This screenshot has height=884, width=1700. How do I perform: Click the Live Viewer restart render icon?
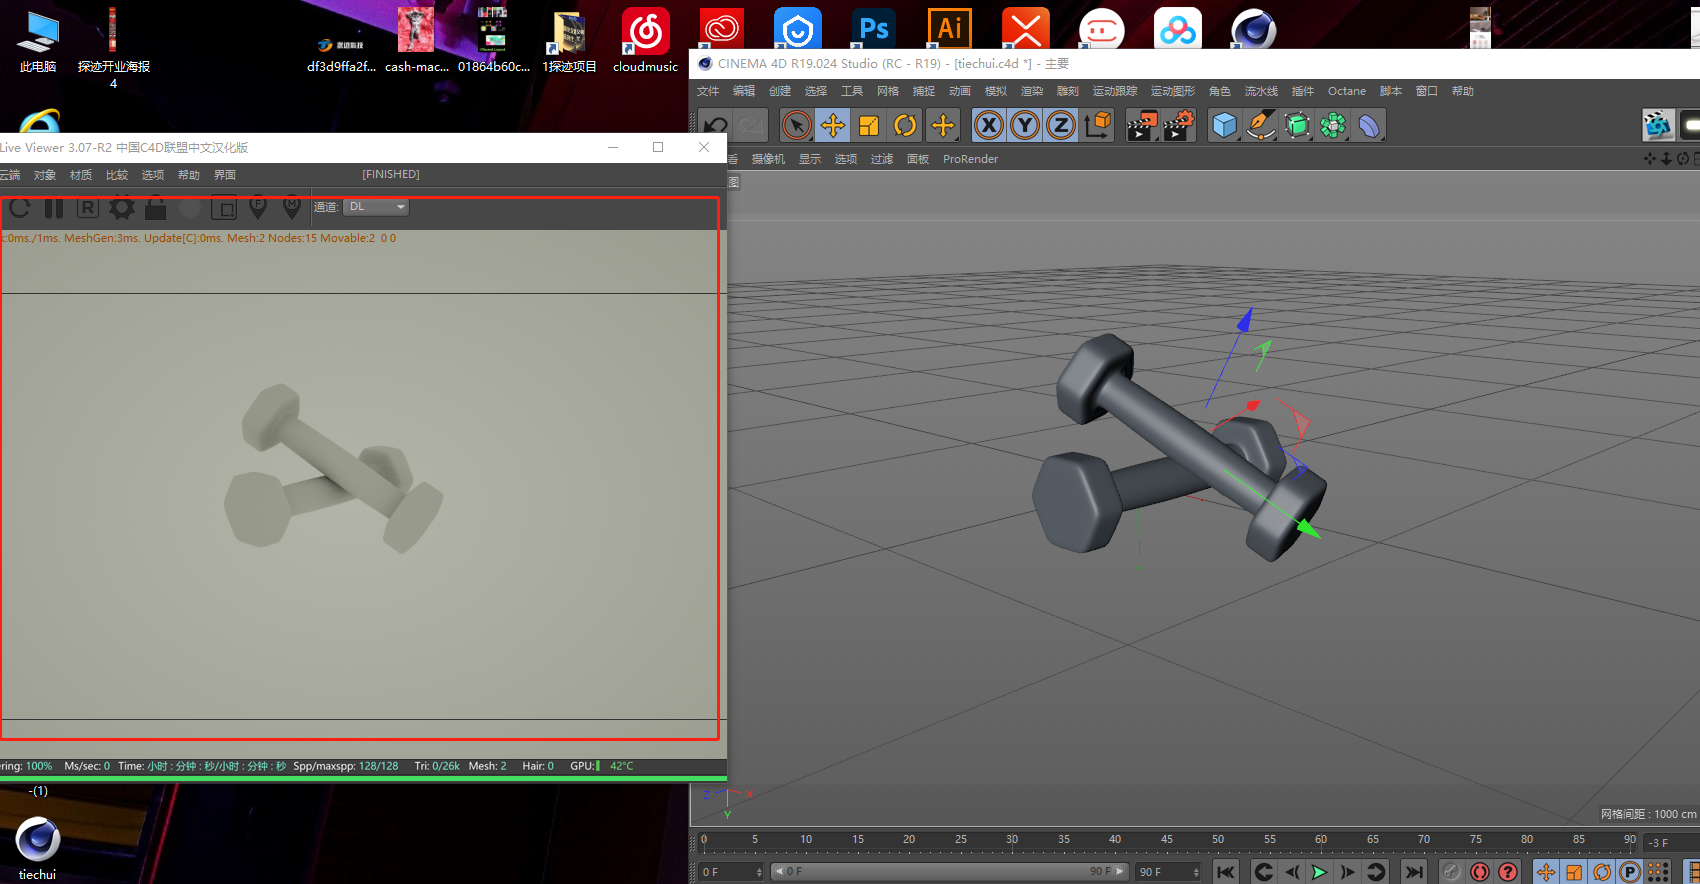(x=20, y=208)
